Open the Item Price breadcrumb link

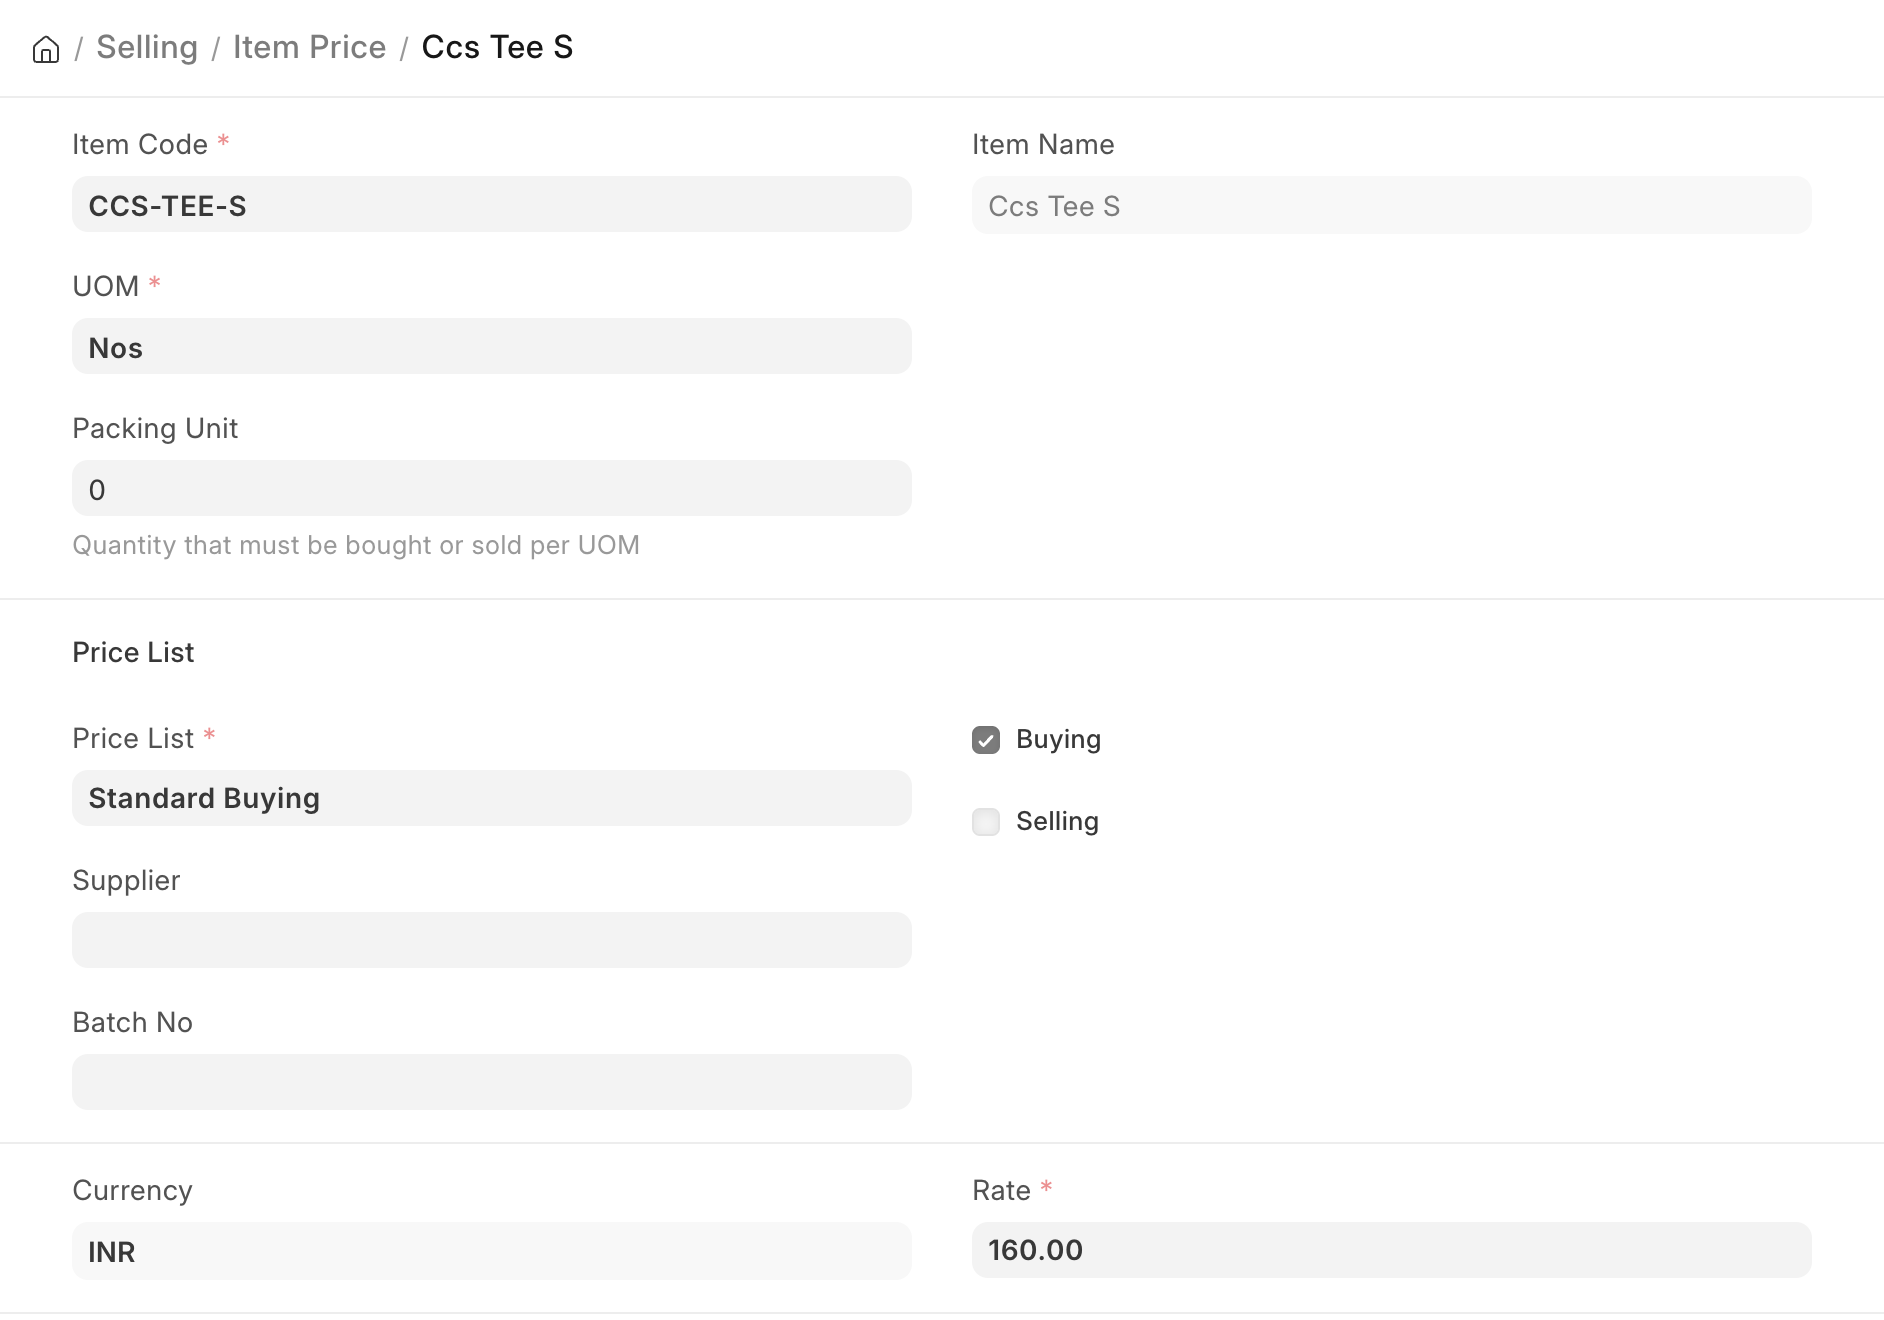click(309, 47)
